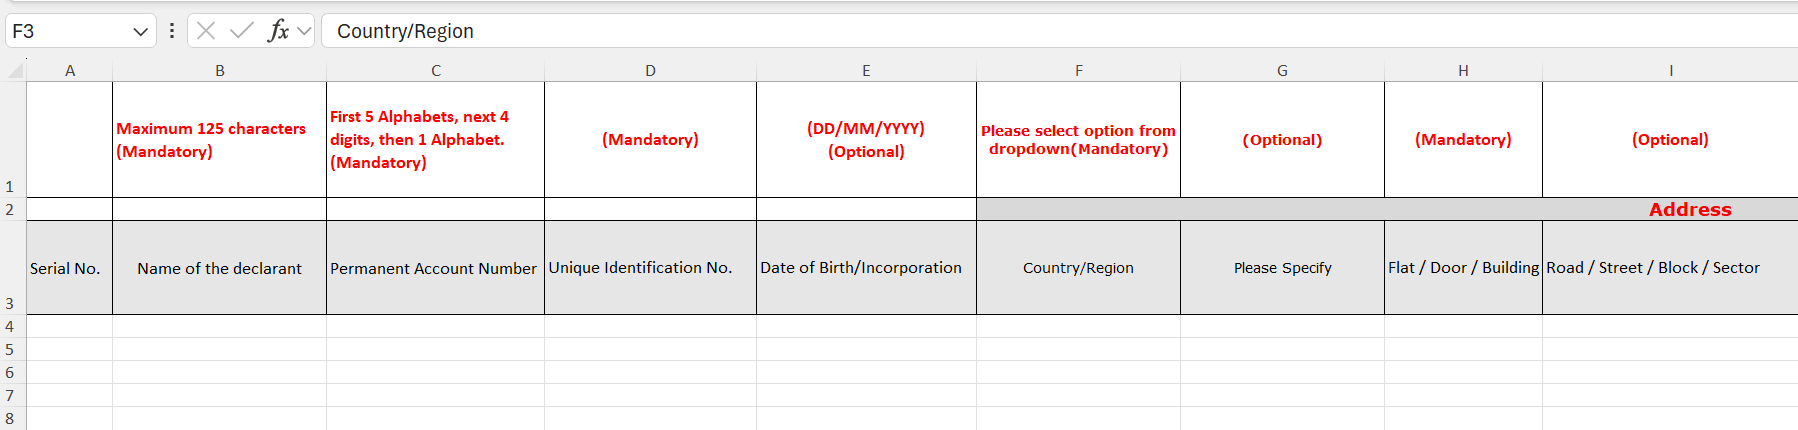Select the Date of Birth/Incorporation cell
This screenshot has height=430, width=1798.
tap(866, 267)
